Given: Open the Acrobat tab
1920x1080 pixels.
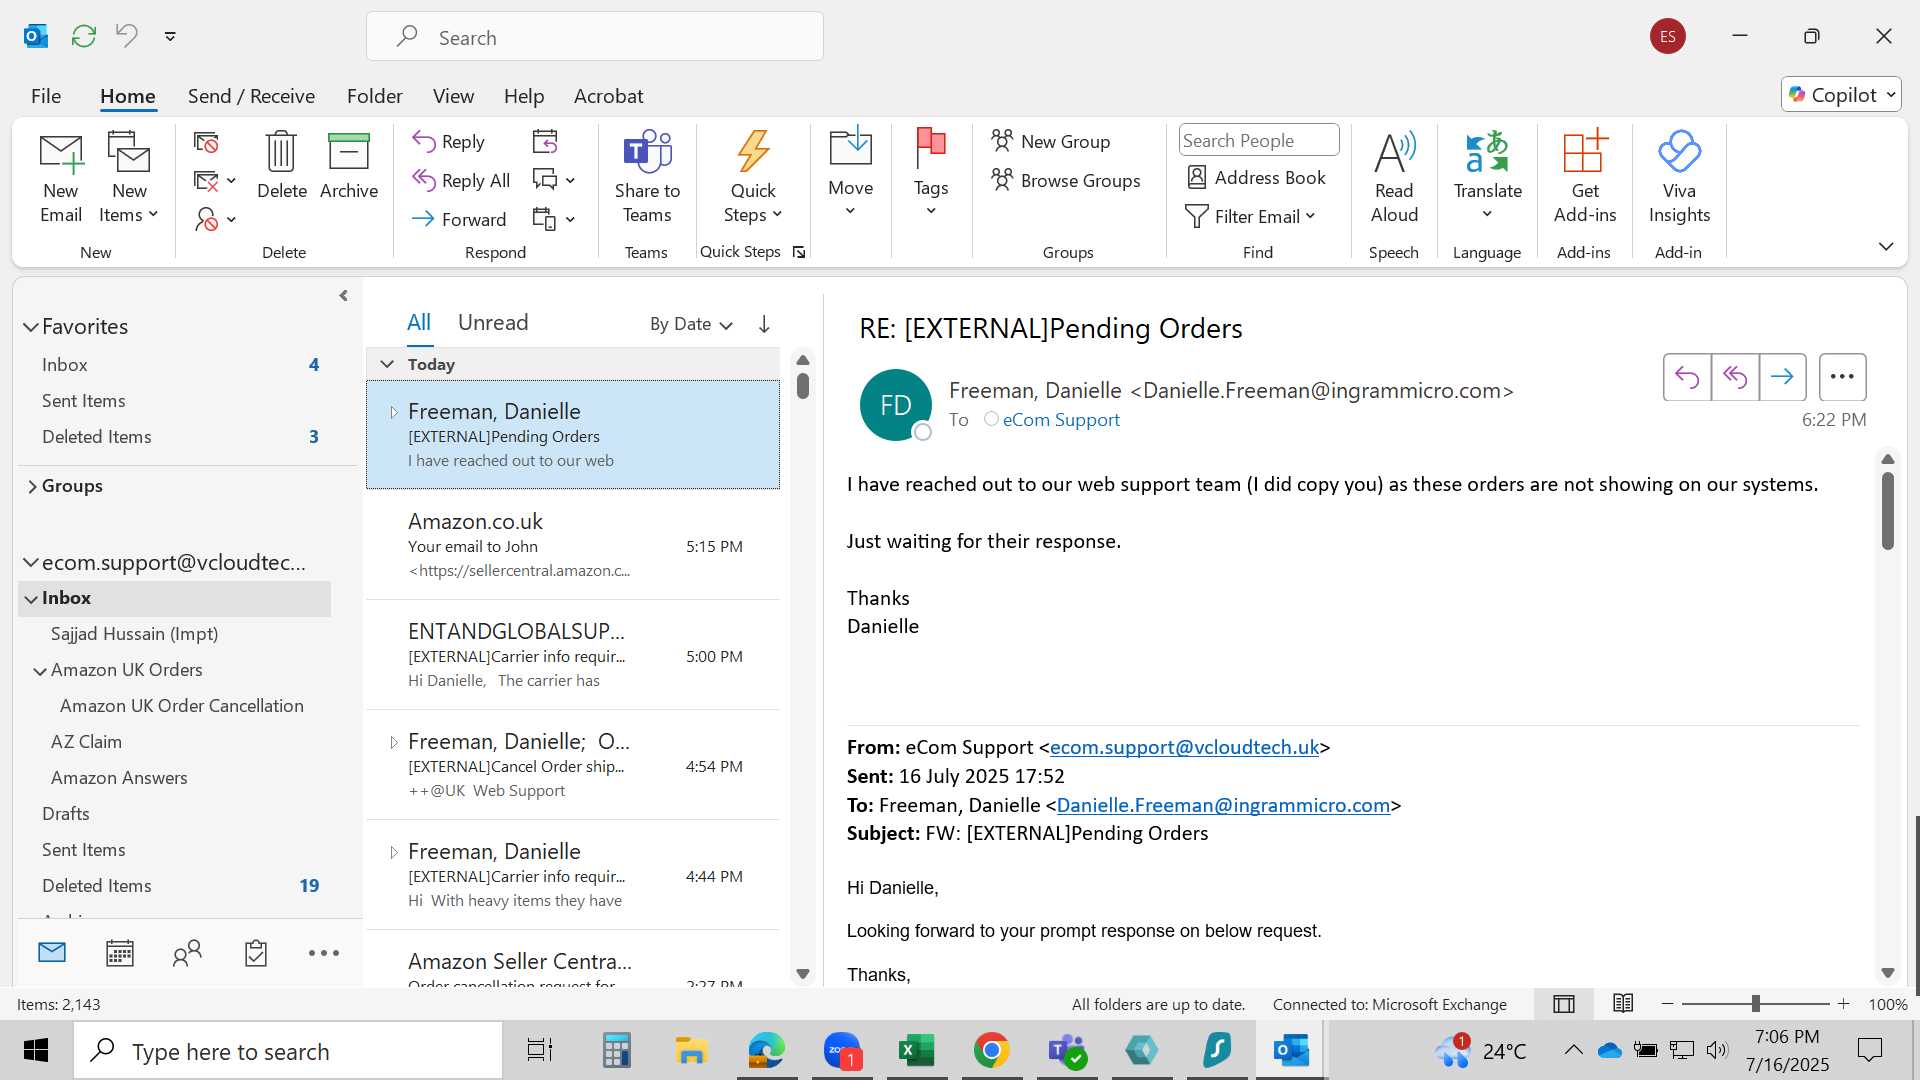Looking at the screenshot, I should point(608,96).
